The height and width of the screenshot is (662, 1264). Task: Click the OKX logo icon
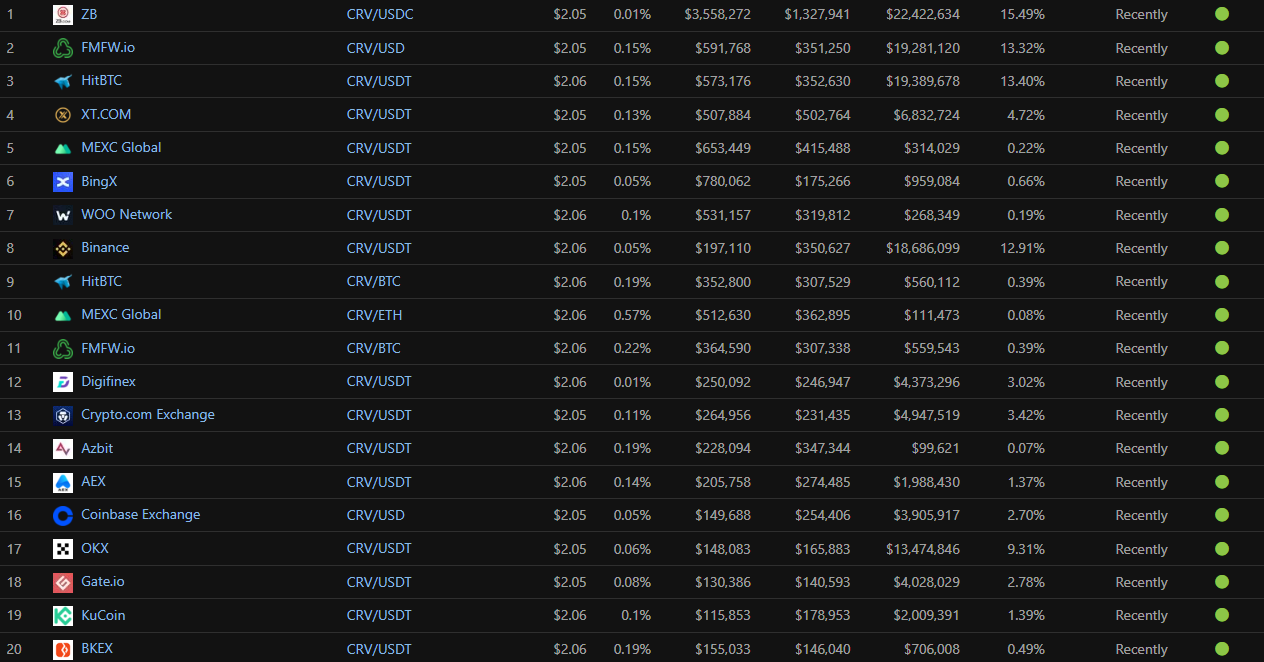pos(63,549)
